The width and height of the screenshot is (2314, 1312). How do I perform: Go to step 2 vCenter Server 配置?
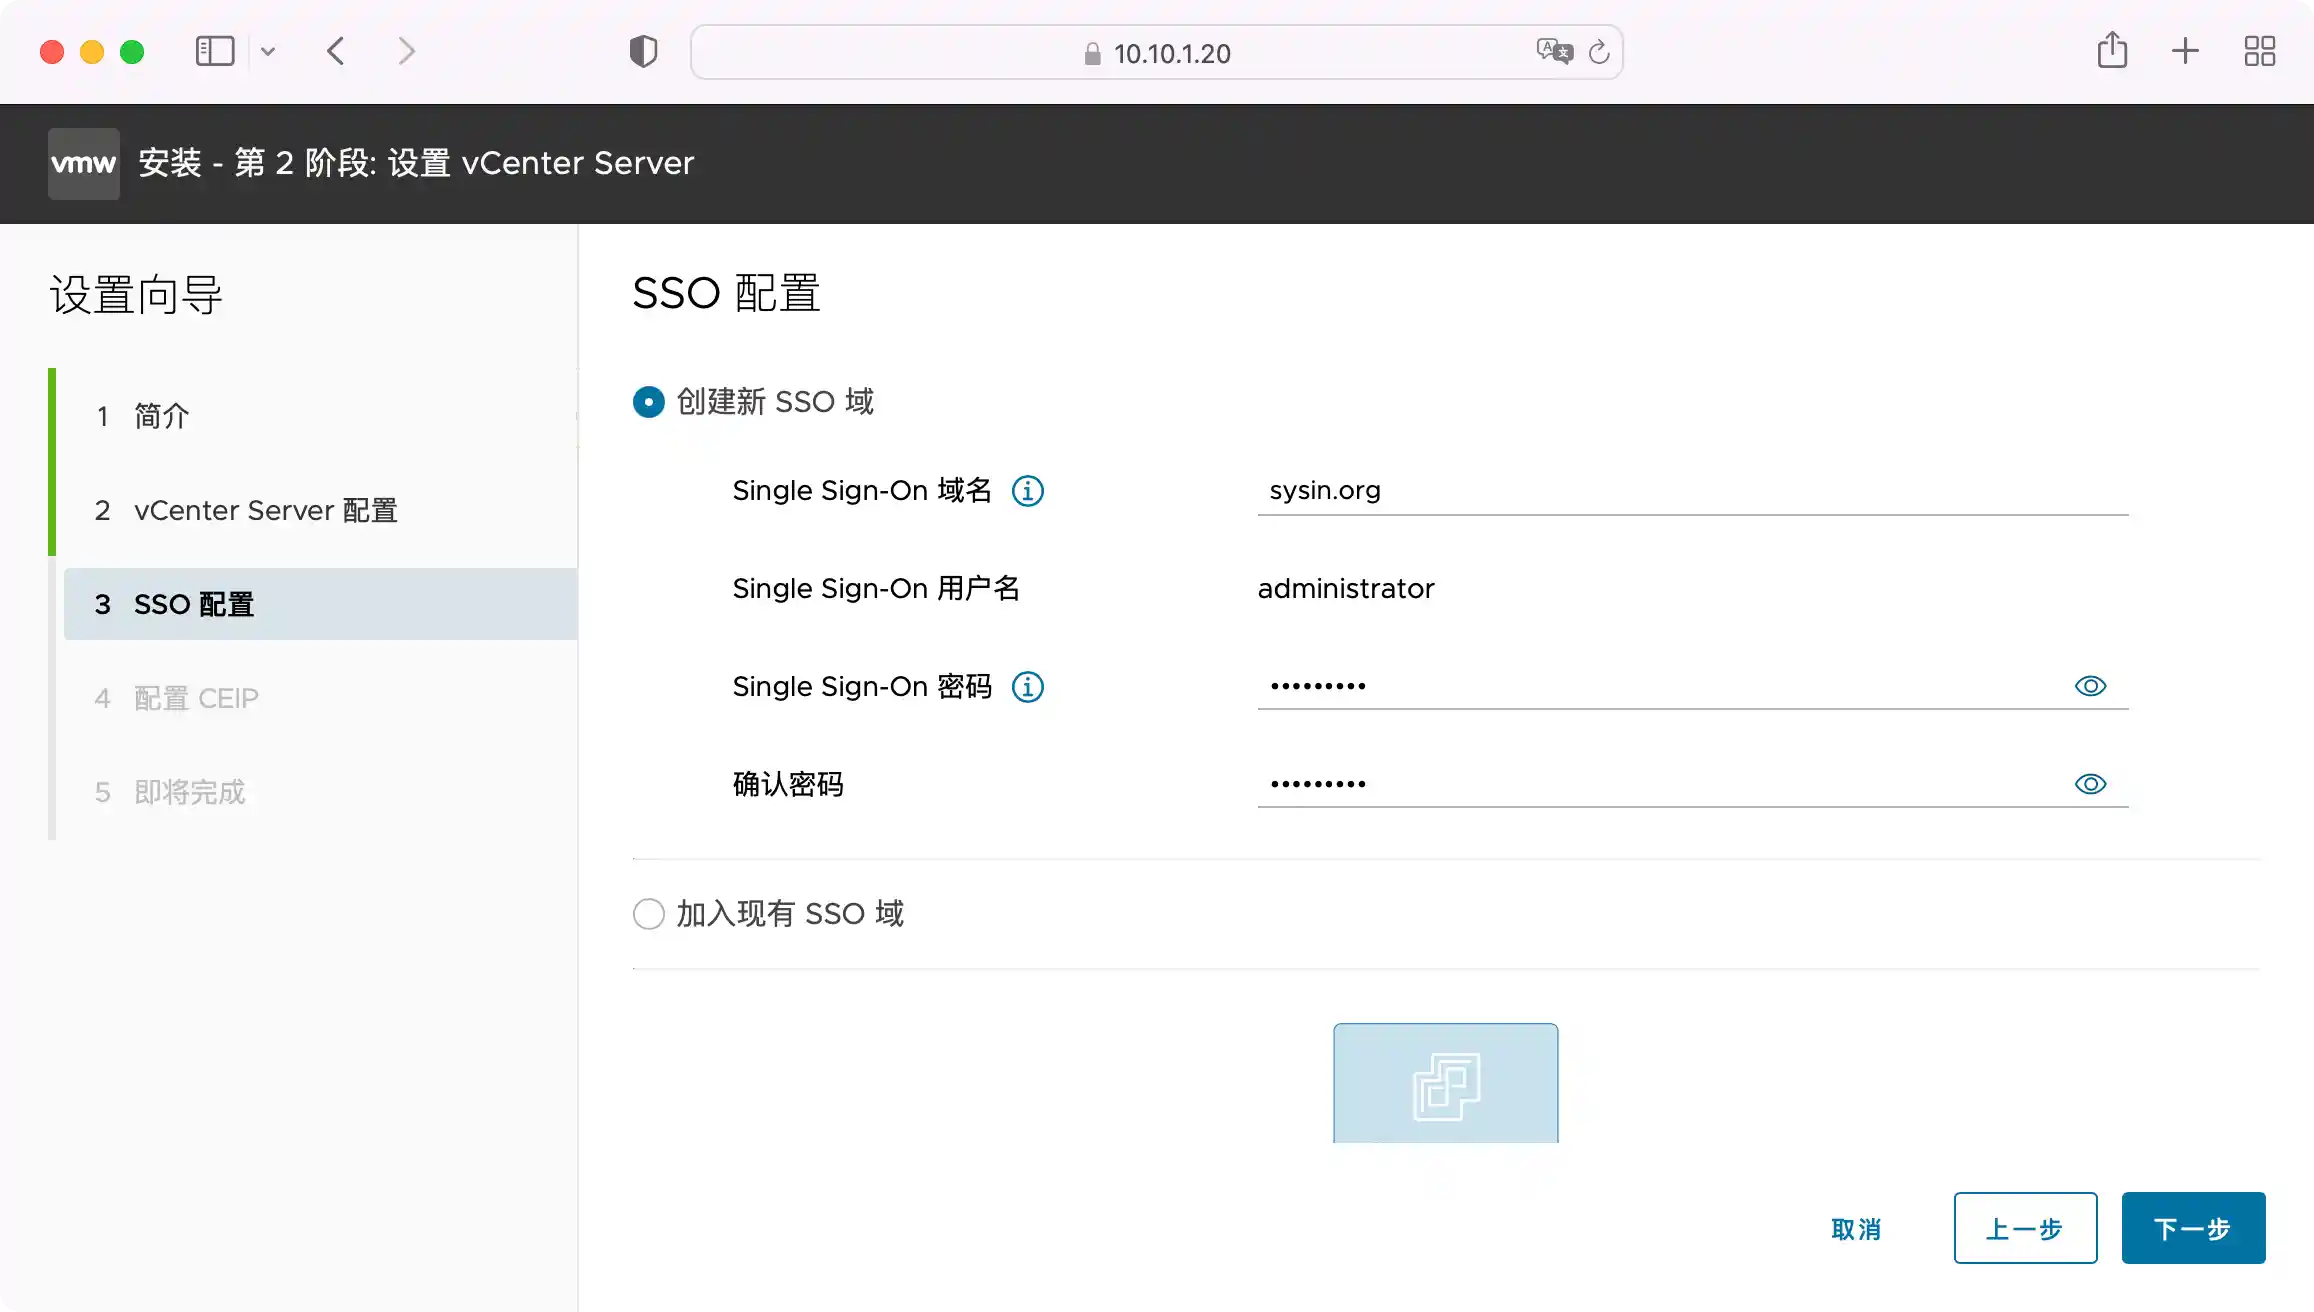pos(265,510)
